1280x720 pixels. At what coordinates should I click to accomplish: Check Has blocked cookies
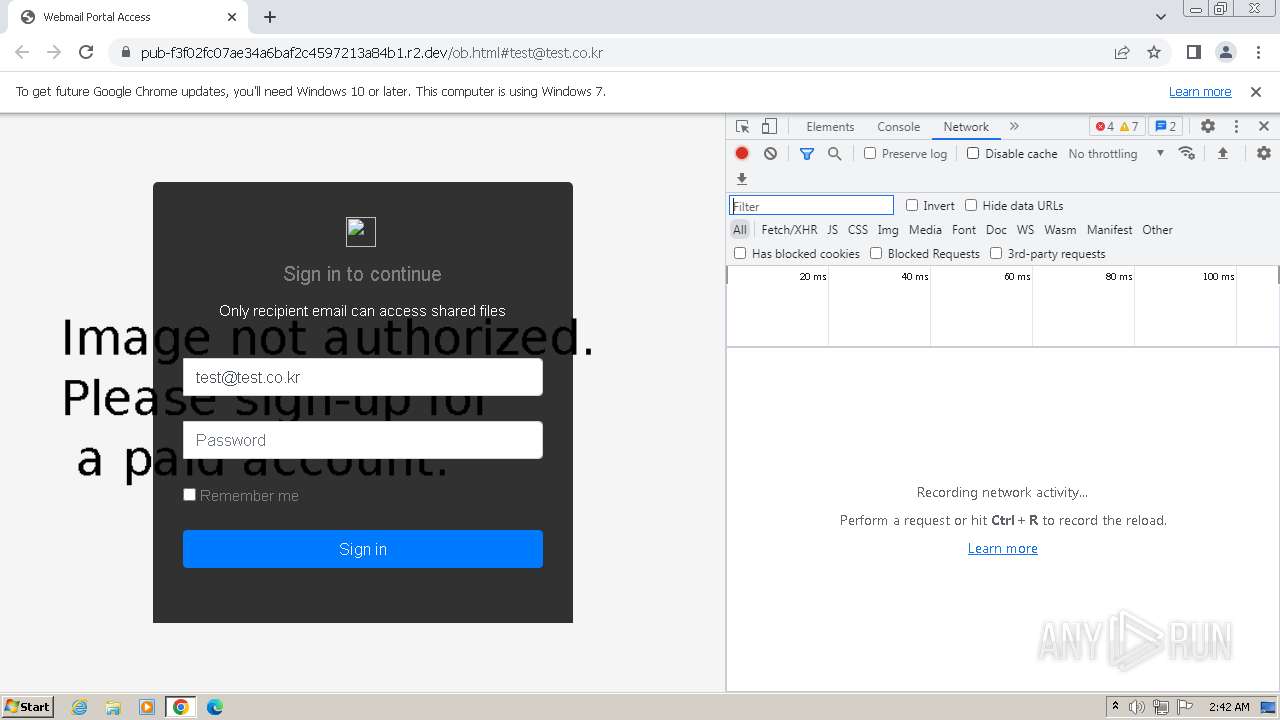(740, 253)
